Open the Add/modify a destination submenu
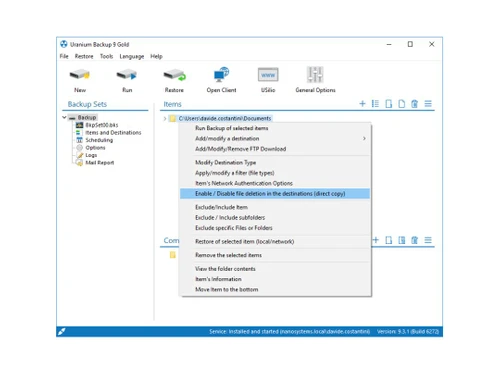 pos(275,138)
